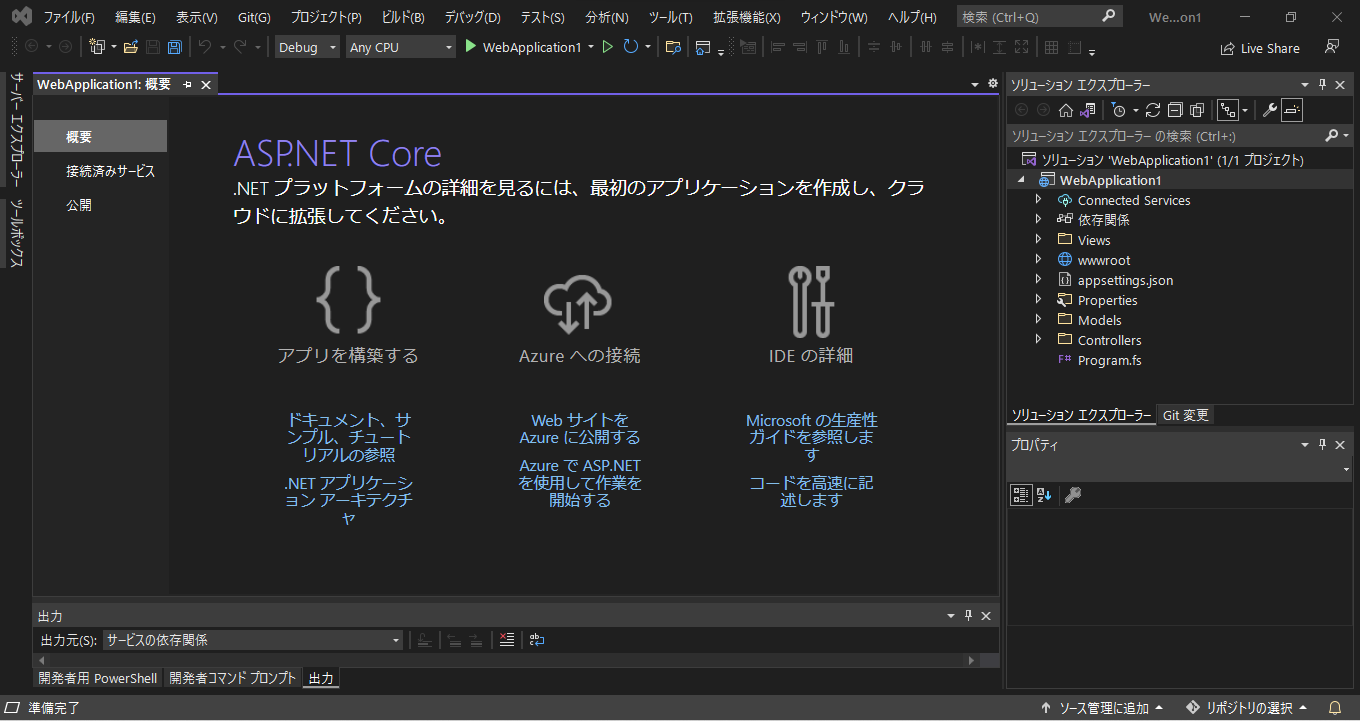Viewport: 1360px width, 721px height.
Task: Click the Live Share button
Action: (1260, 48)
